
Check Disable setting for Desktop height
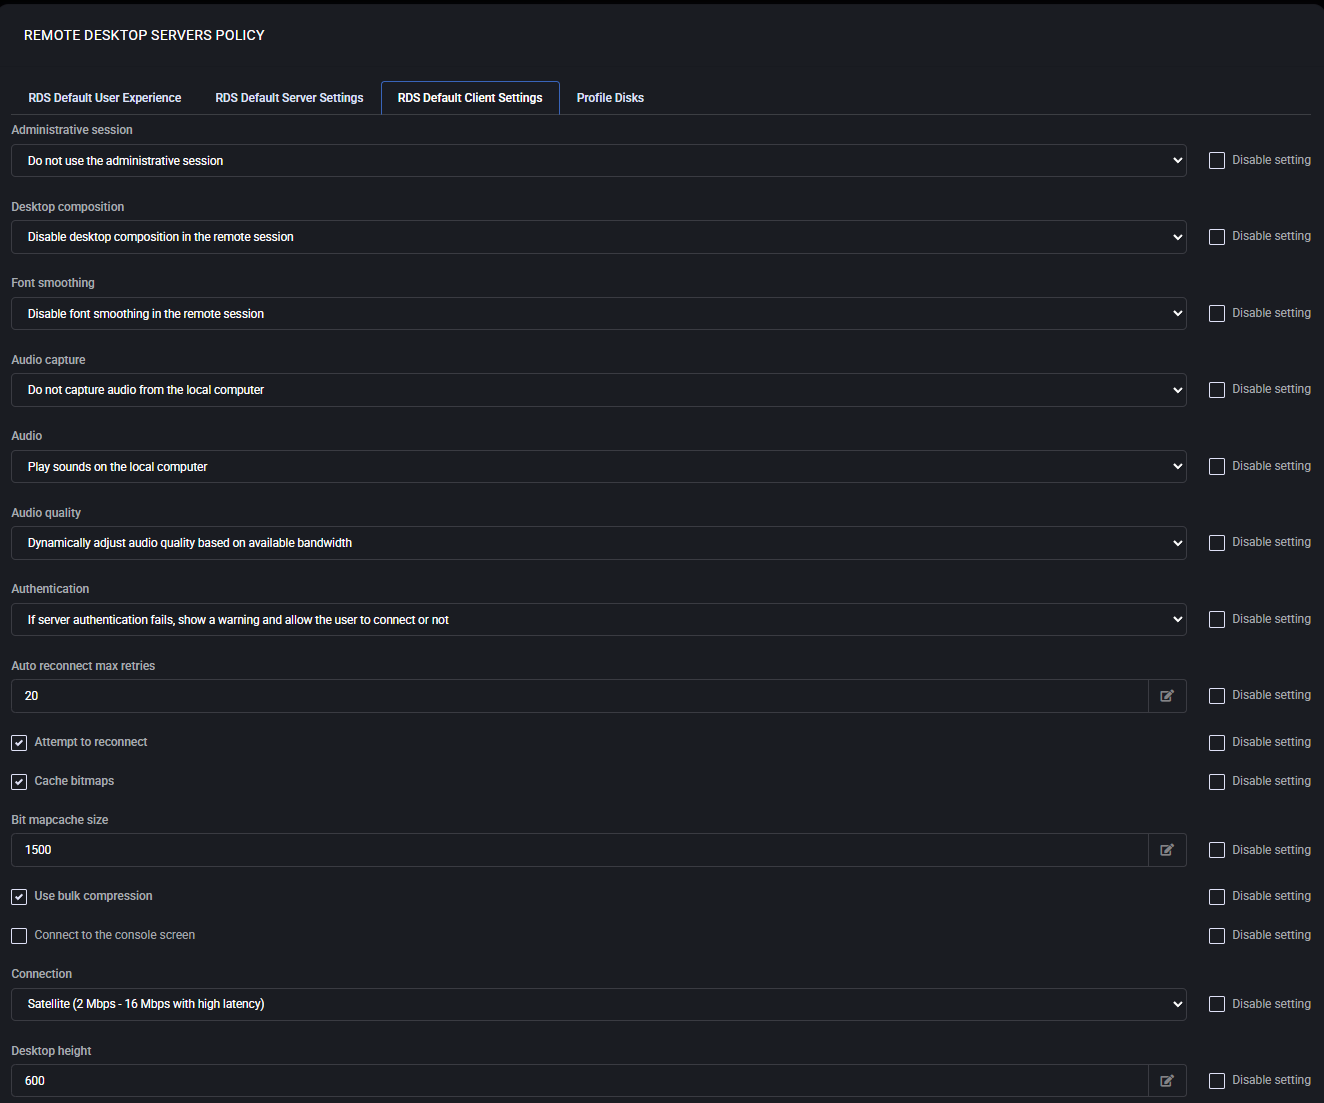tap(1217, 1081)
